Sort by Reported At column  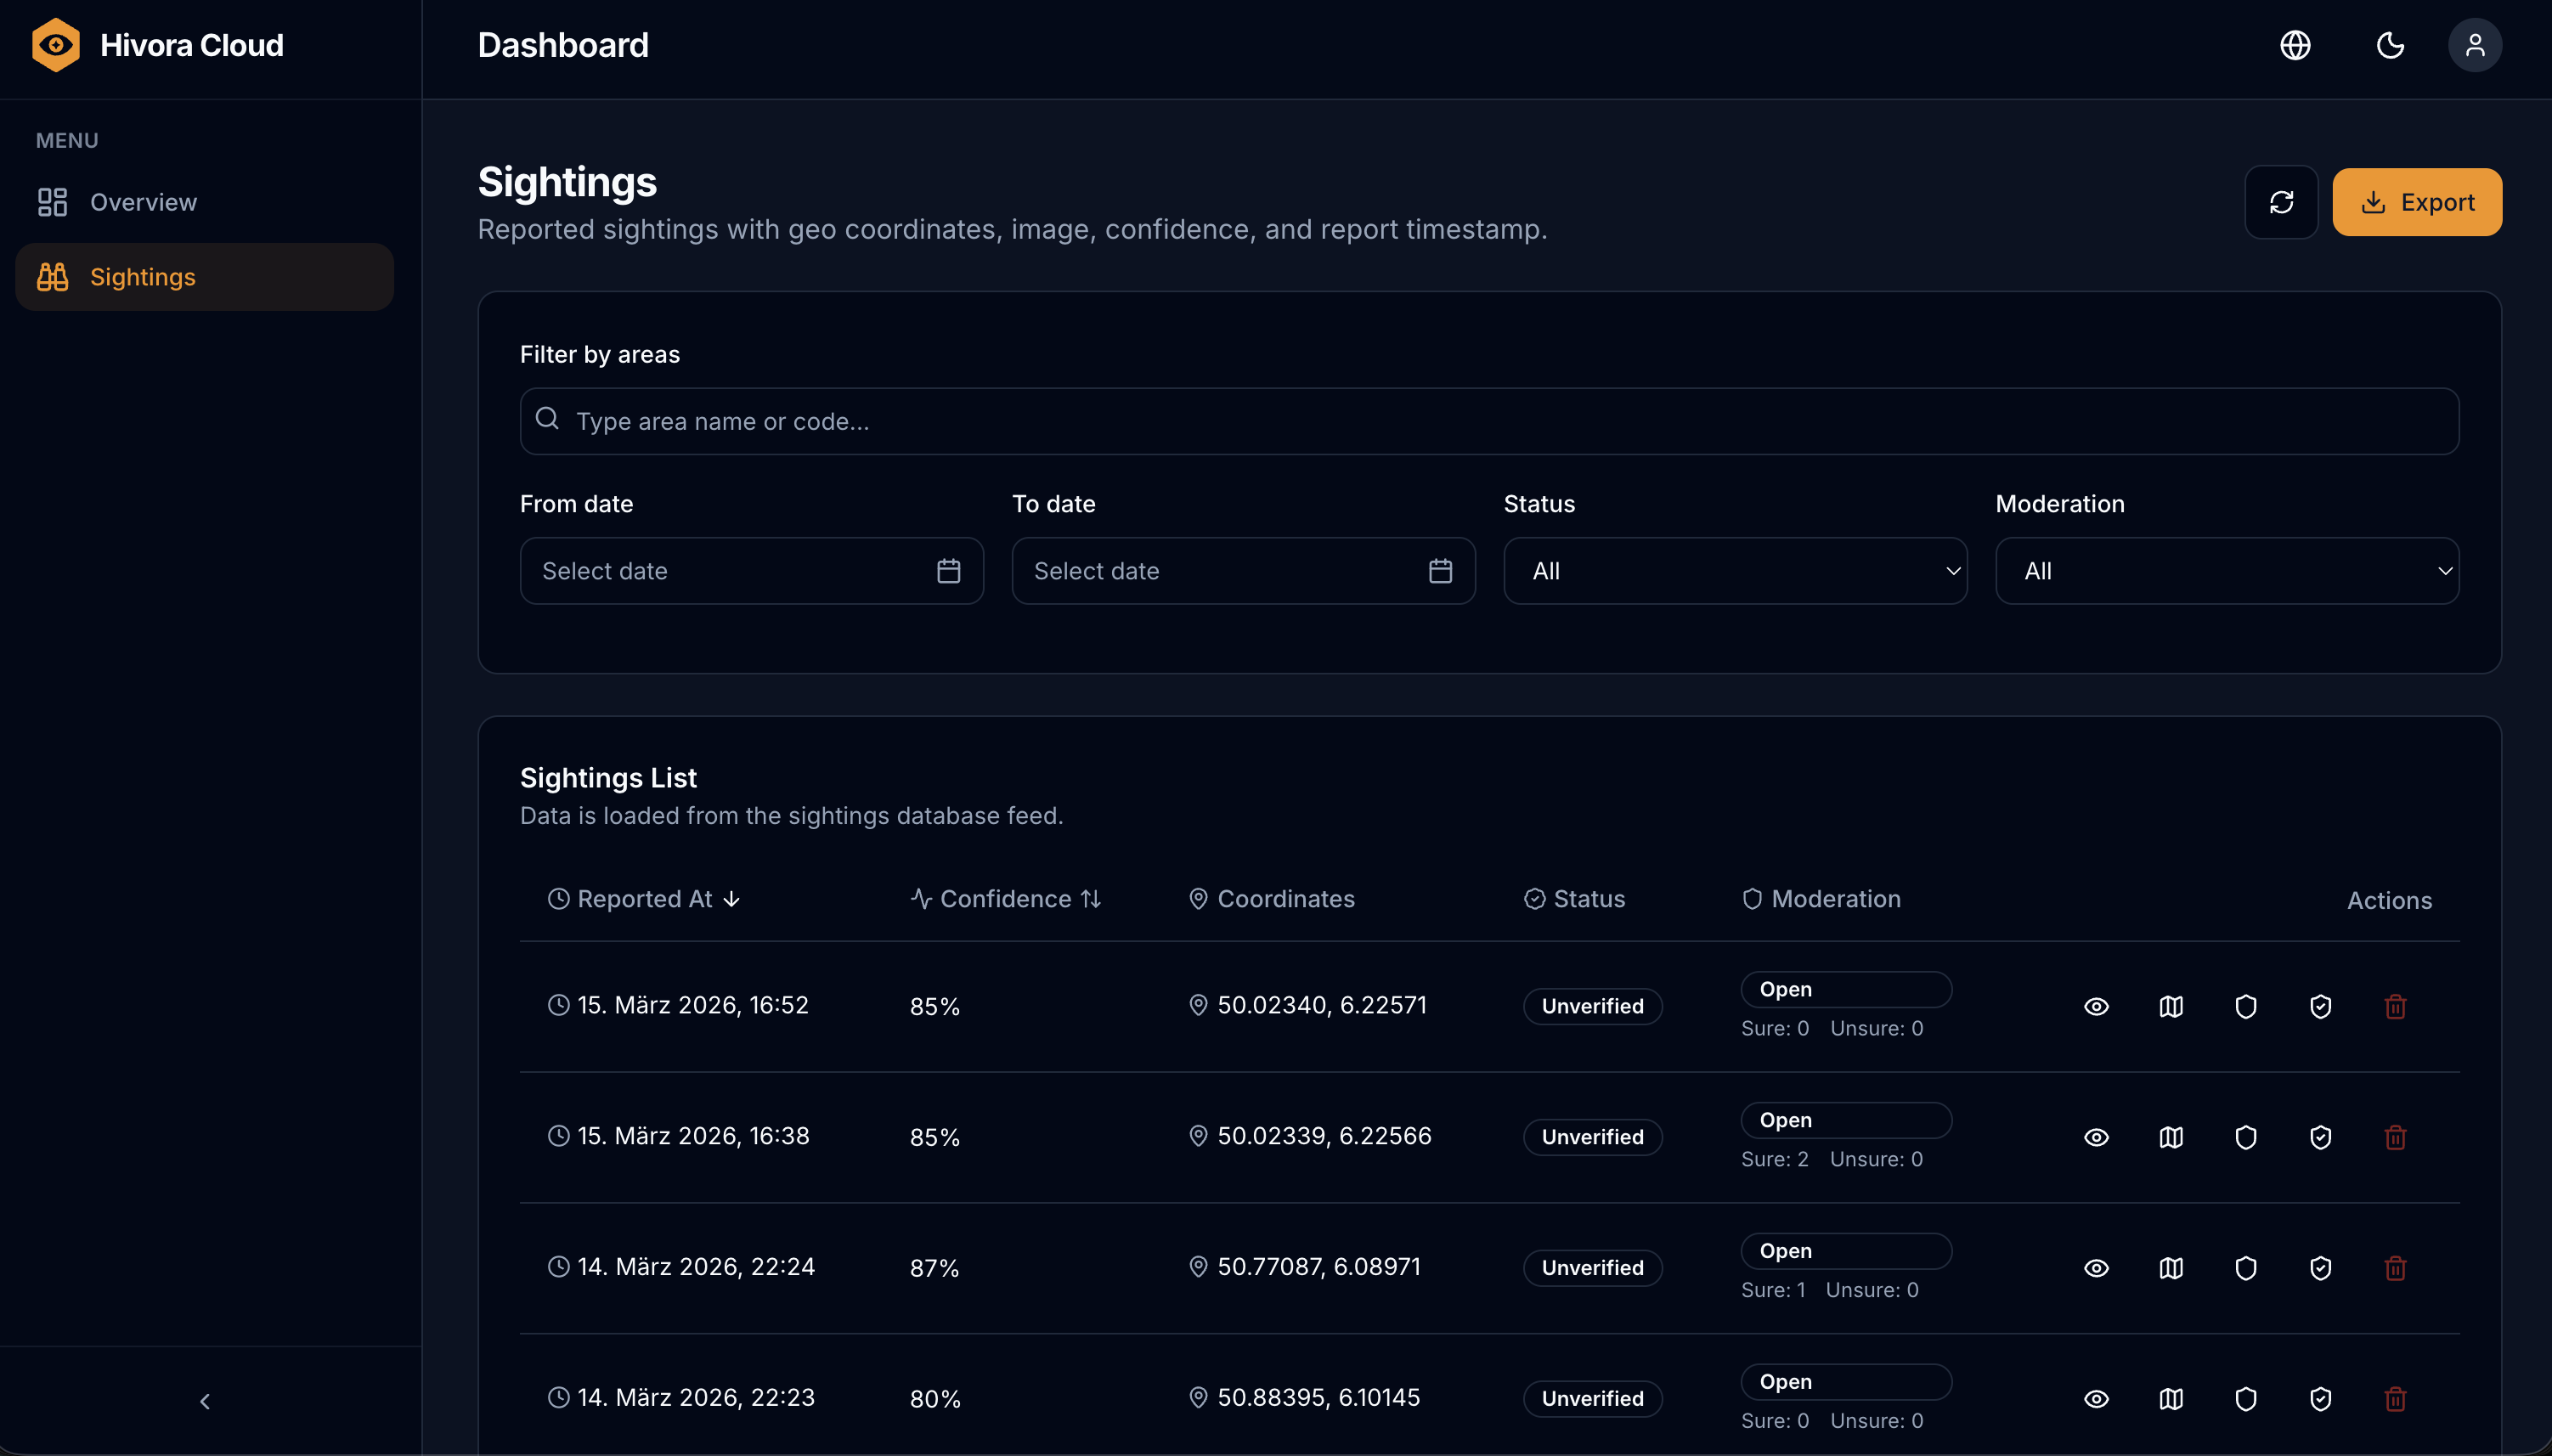[x=645, y=899]
